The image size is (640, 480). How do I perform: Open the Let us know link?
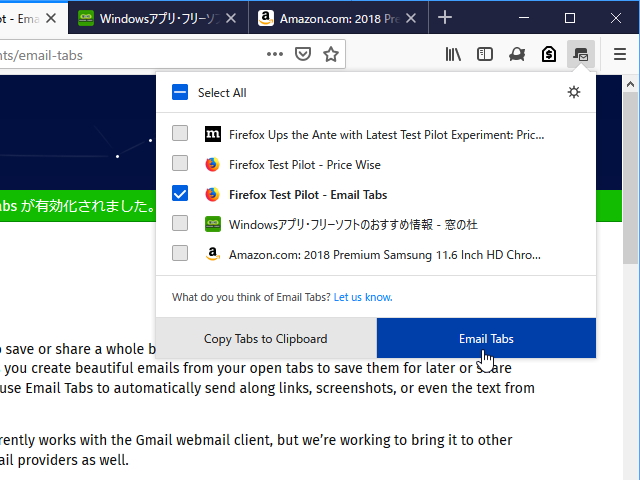363,297
